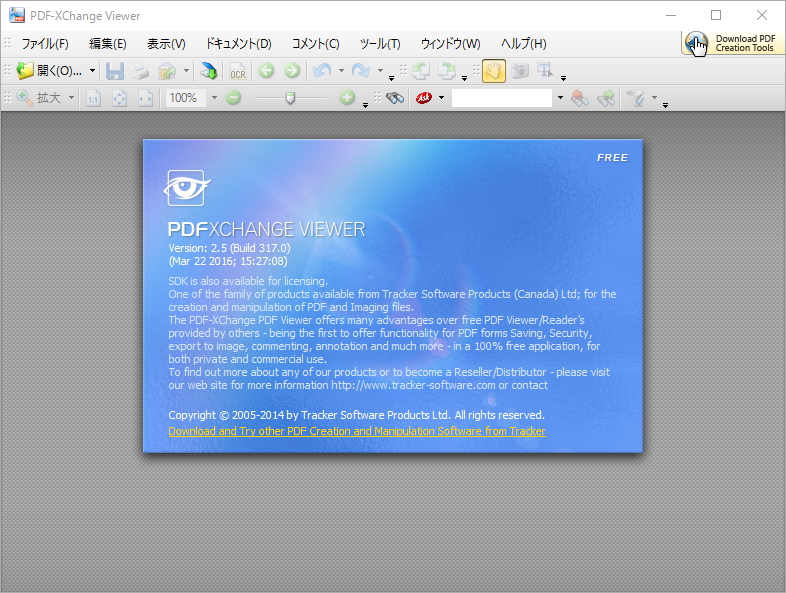
Task: Expand the Redo history dropdown arrow
Action: point(380,71)
